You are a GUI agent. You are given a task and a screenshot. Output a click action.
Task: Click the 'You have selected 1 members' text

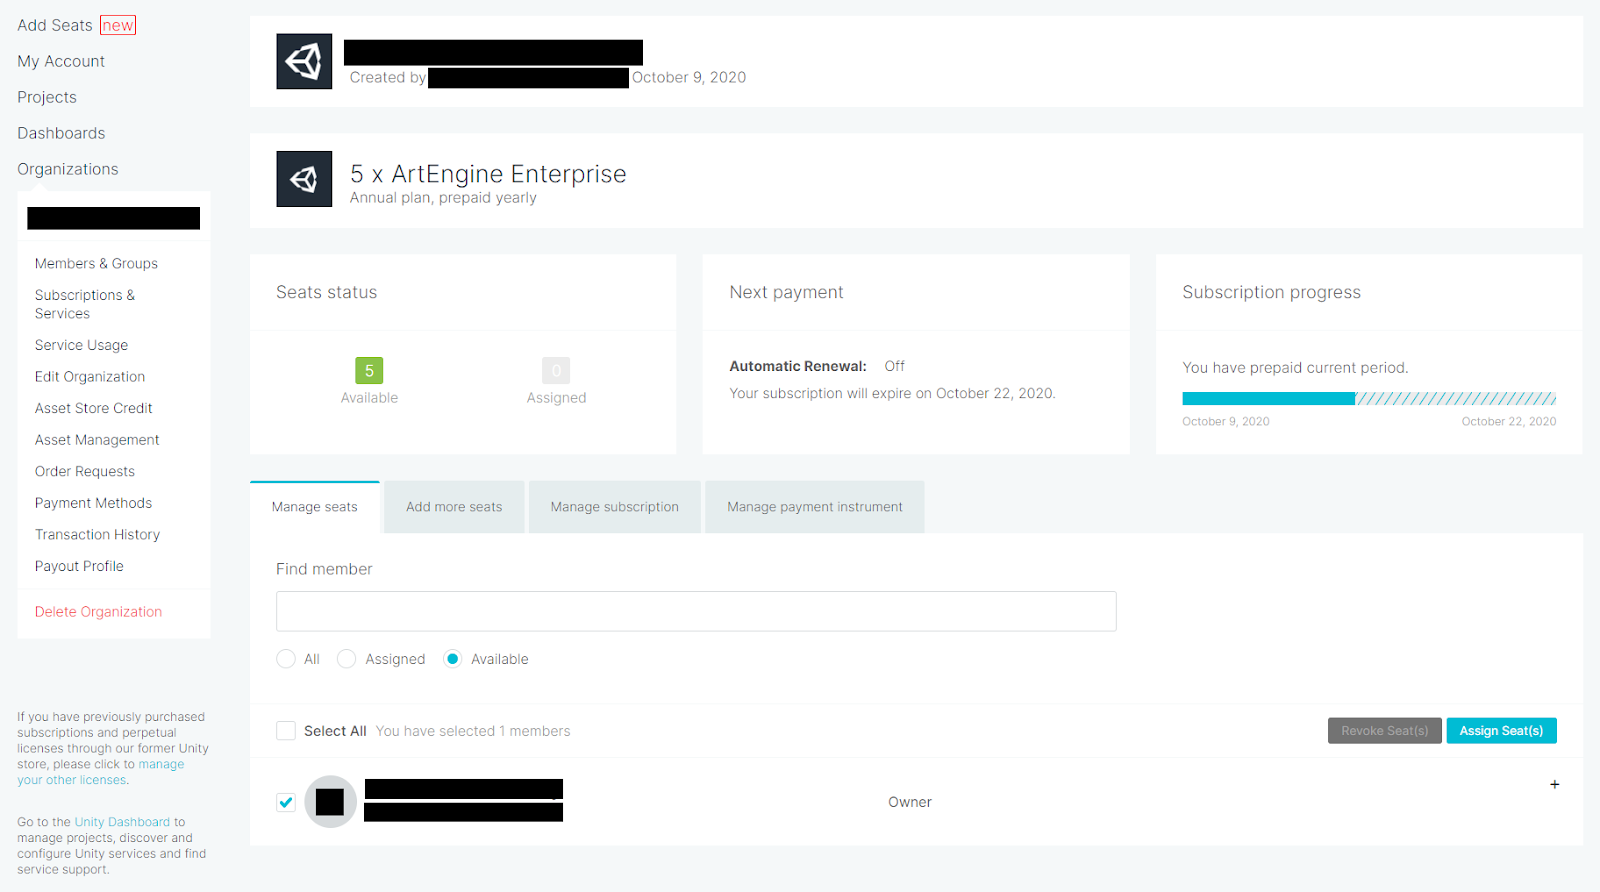pos(473,731)
